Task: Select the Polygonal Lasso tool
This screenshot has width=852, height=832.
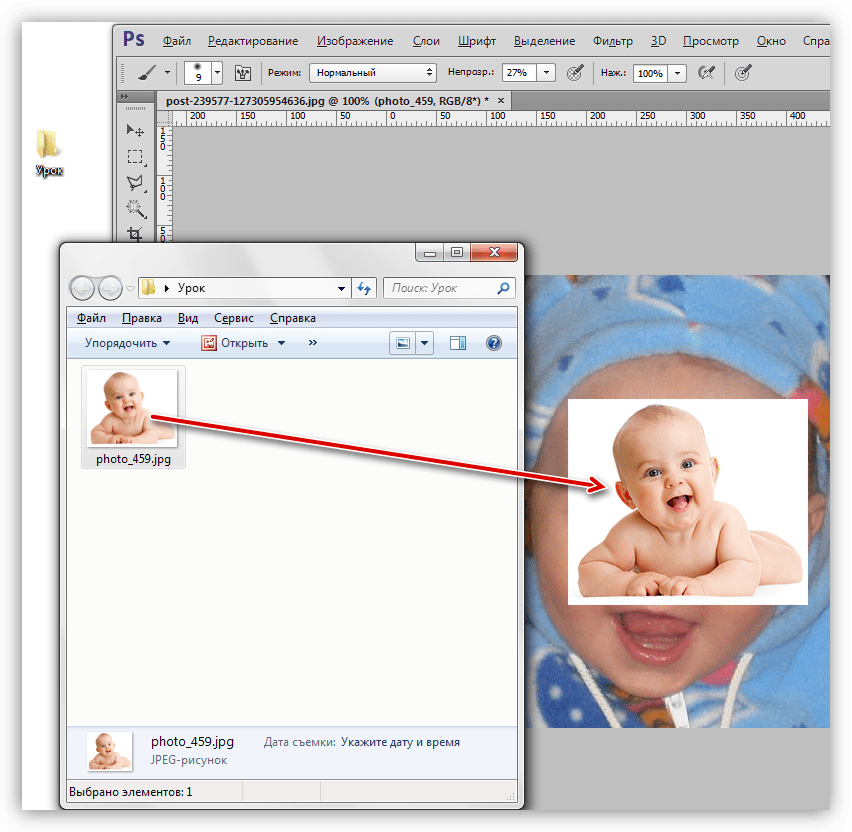Action: (x=134, y=183)
